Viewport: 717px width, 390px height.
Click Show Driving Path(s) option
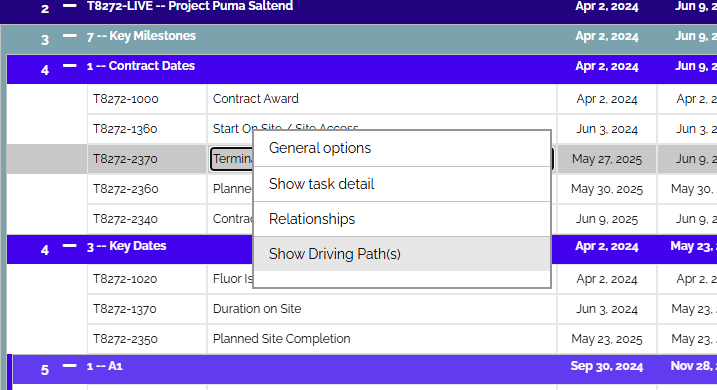pyautogui.click(x=402, y=254)
